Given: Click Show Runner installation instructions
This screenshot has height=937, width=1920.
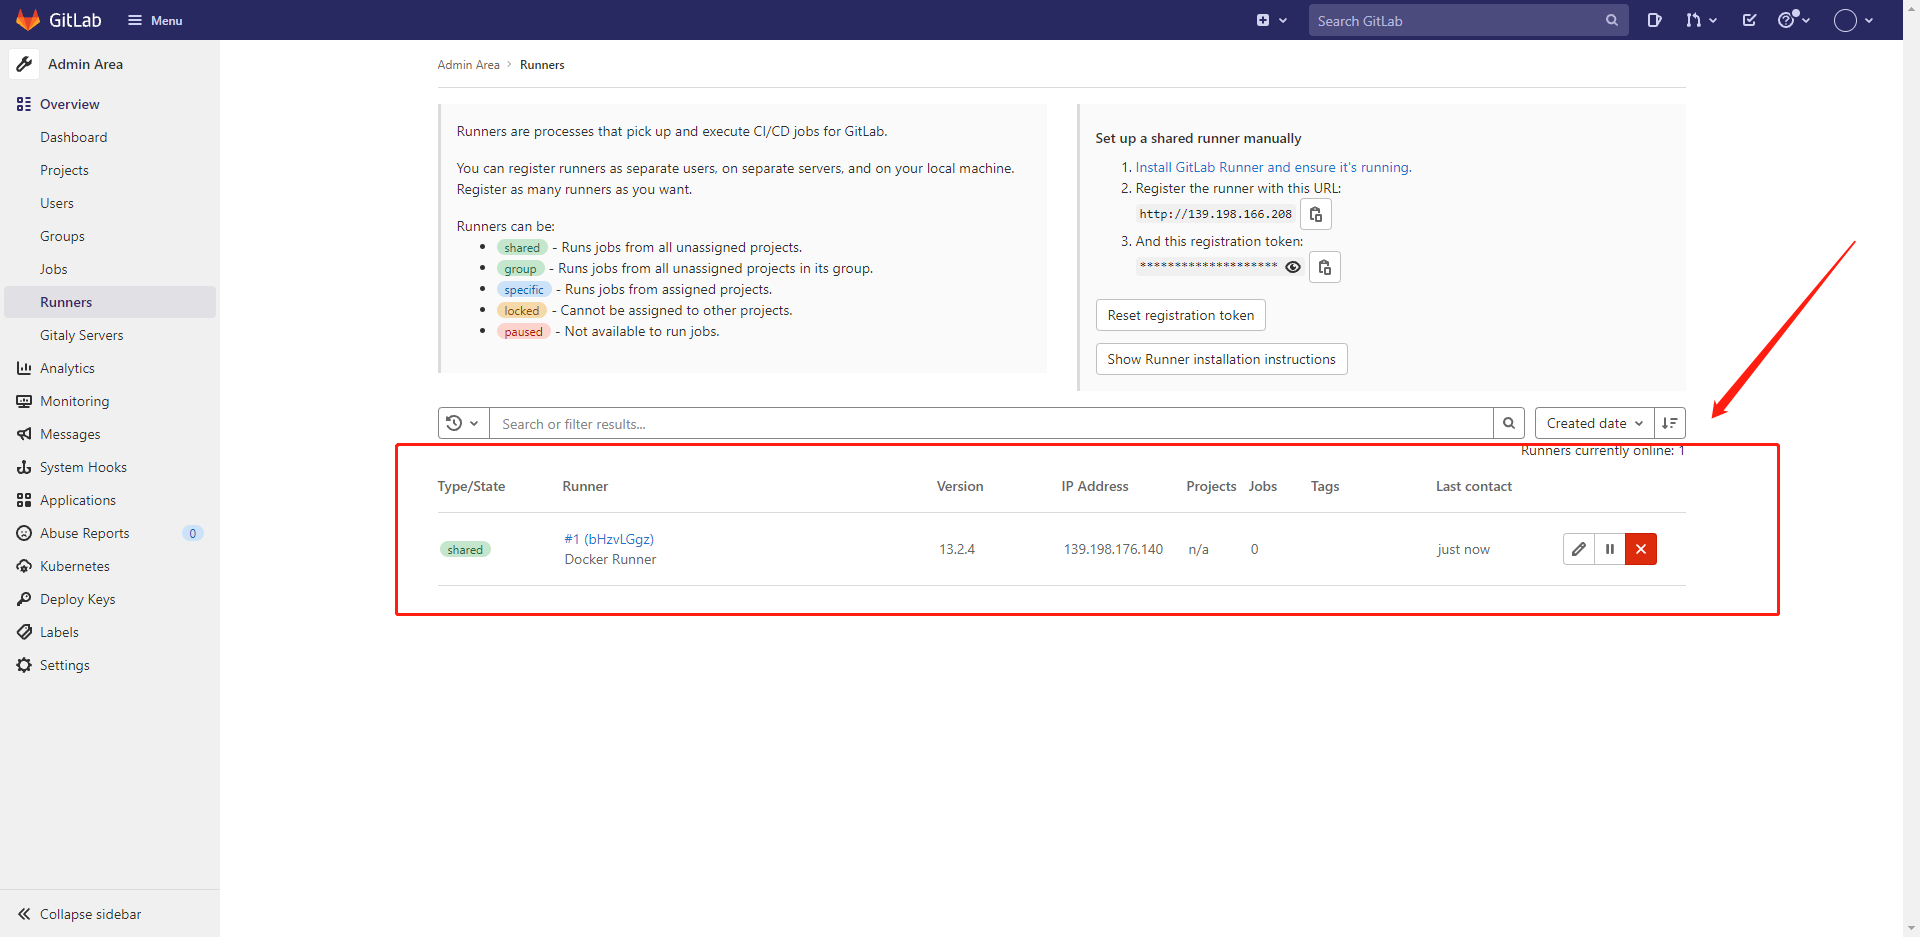Looking at the screenshot, I should [x=1221, y=359].
